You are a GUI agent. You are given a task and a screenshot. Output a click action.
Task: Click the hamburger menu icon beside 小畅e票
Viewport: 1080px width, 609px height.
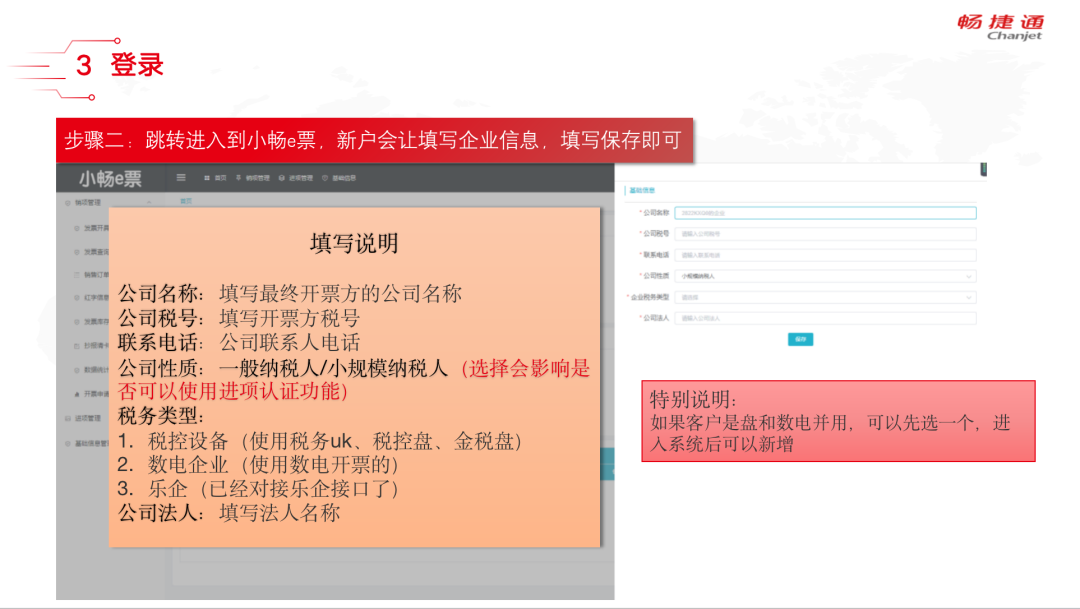[x=181, y=178]
